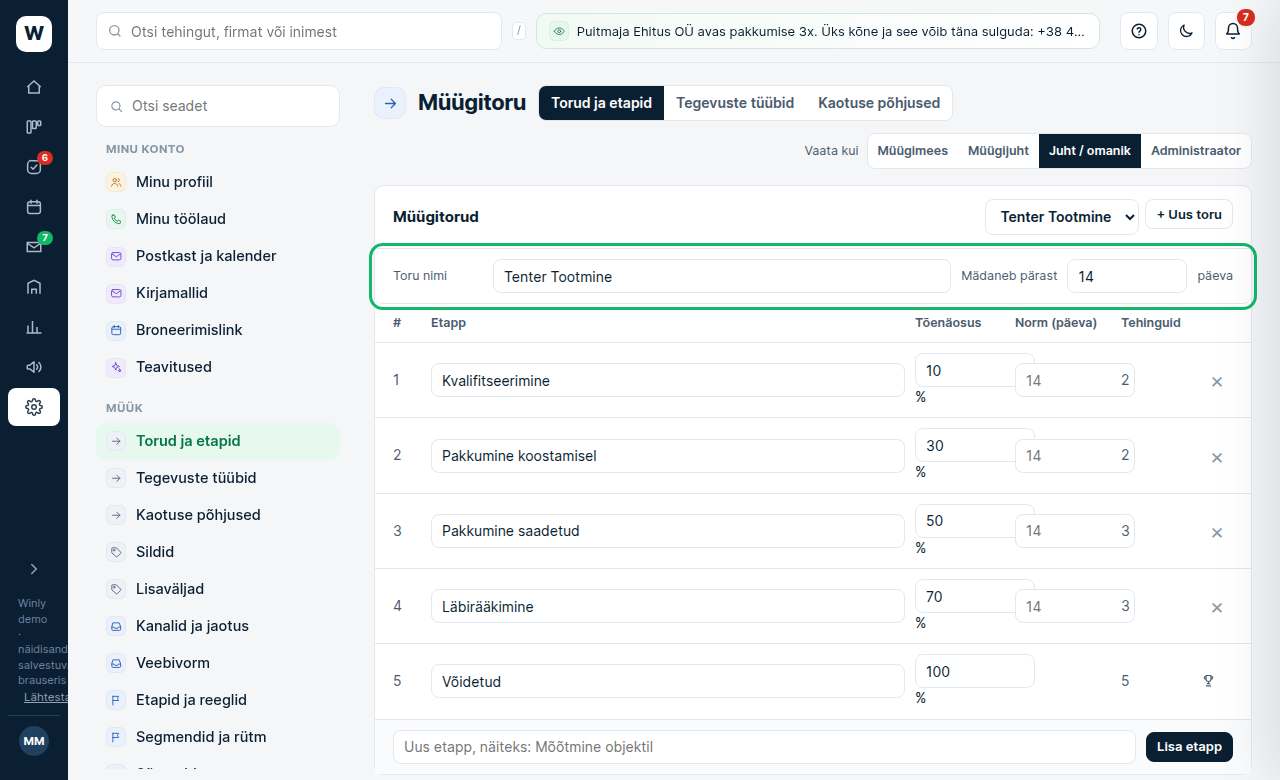Expand the left rail with the chevron arrow
This screenshot has width=1280, height=780.
34,569
